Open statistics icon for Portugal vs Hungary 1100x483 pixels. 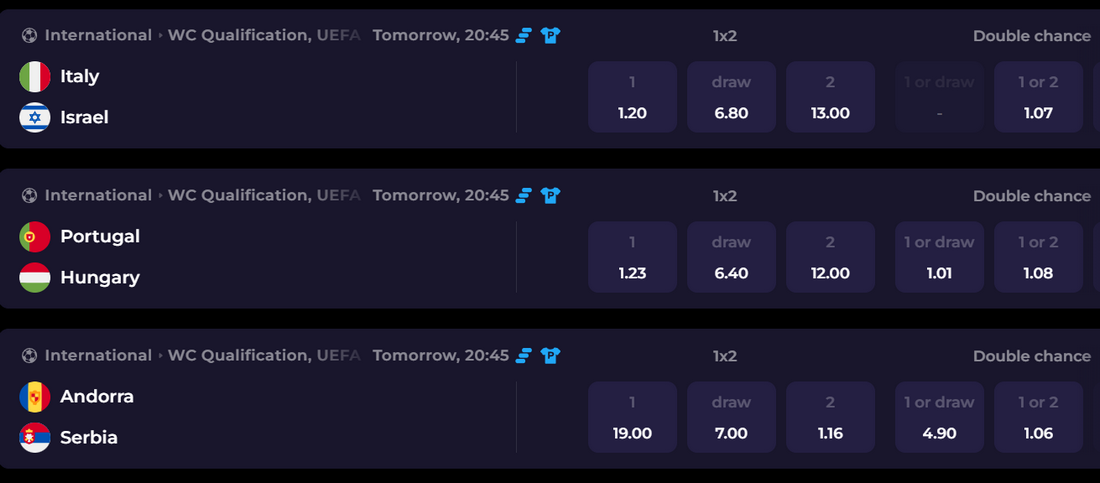[525, 196]
